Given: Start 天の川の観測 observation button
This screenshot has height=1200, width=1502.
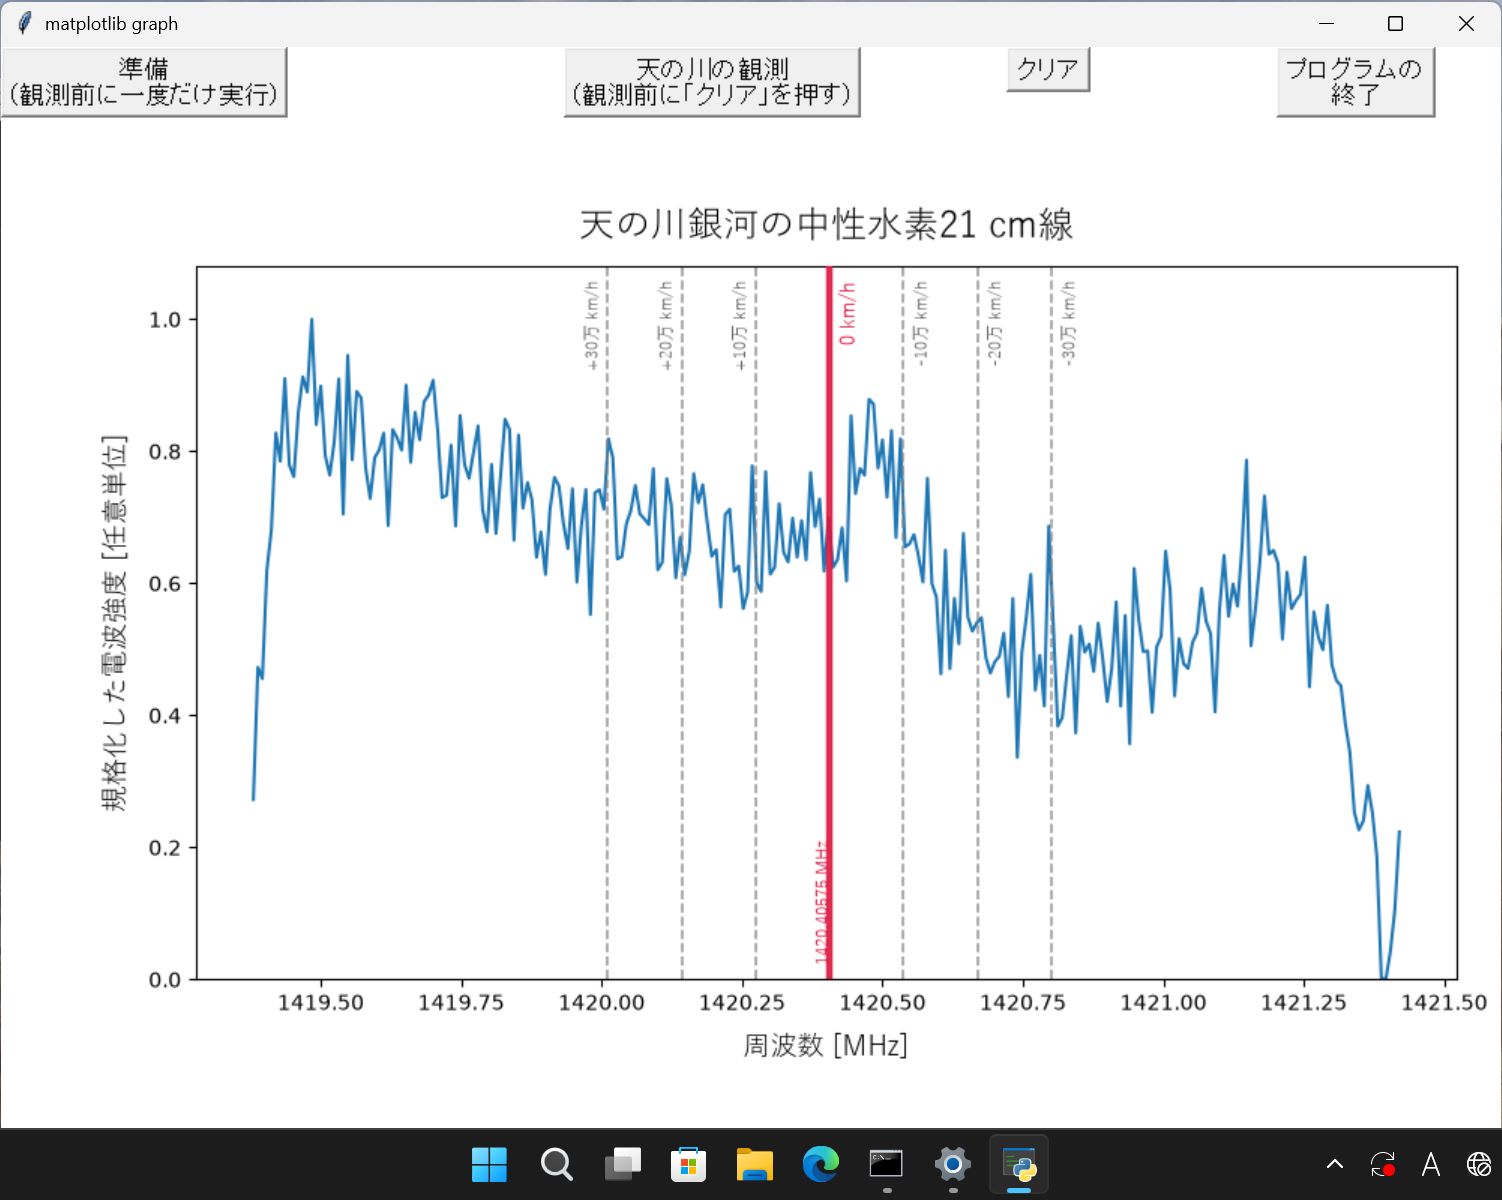Looking at the screenshot, I should (712, 82).
